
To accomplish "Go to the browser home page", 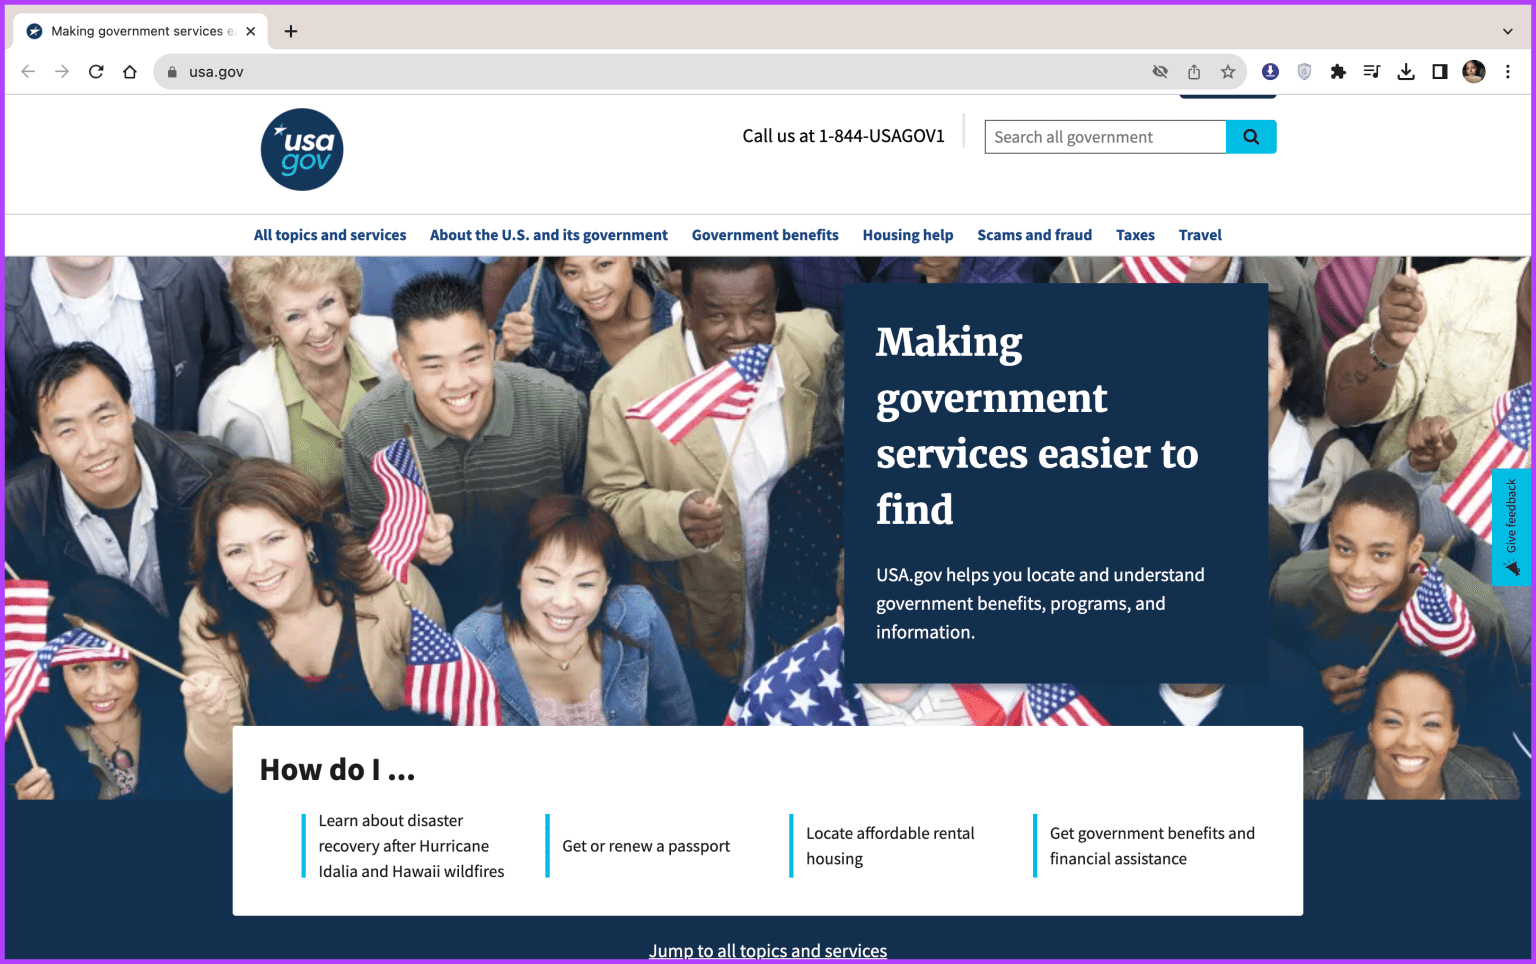I will tap(130, 72).
